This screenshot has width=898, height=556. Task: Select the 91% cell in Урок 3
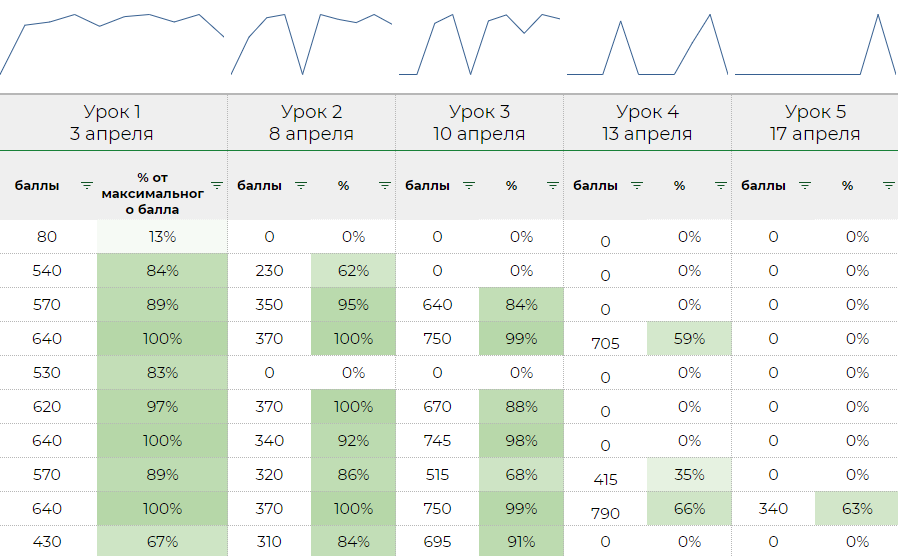point(521,542)
